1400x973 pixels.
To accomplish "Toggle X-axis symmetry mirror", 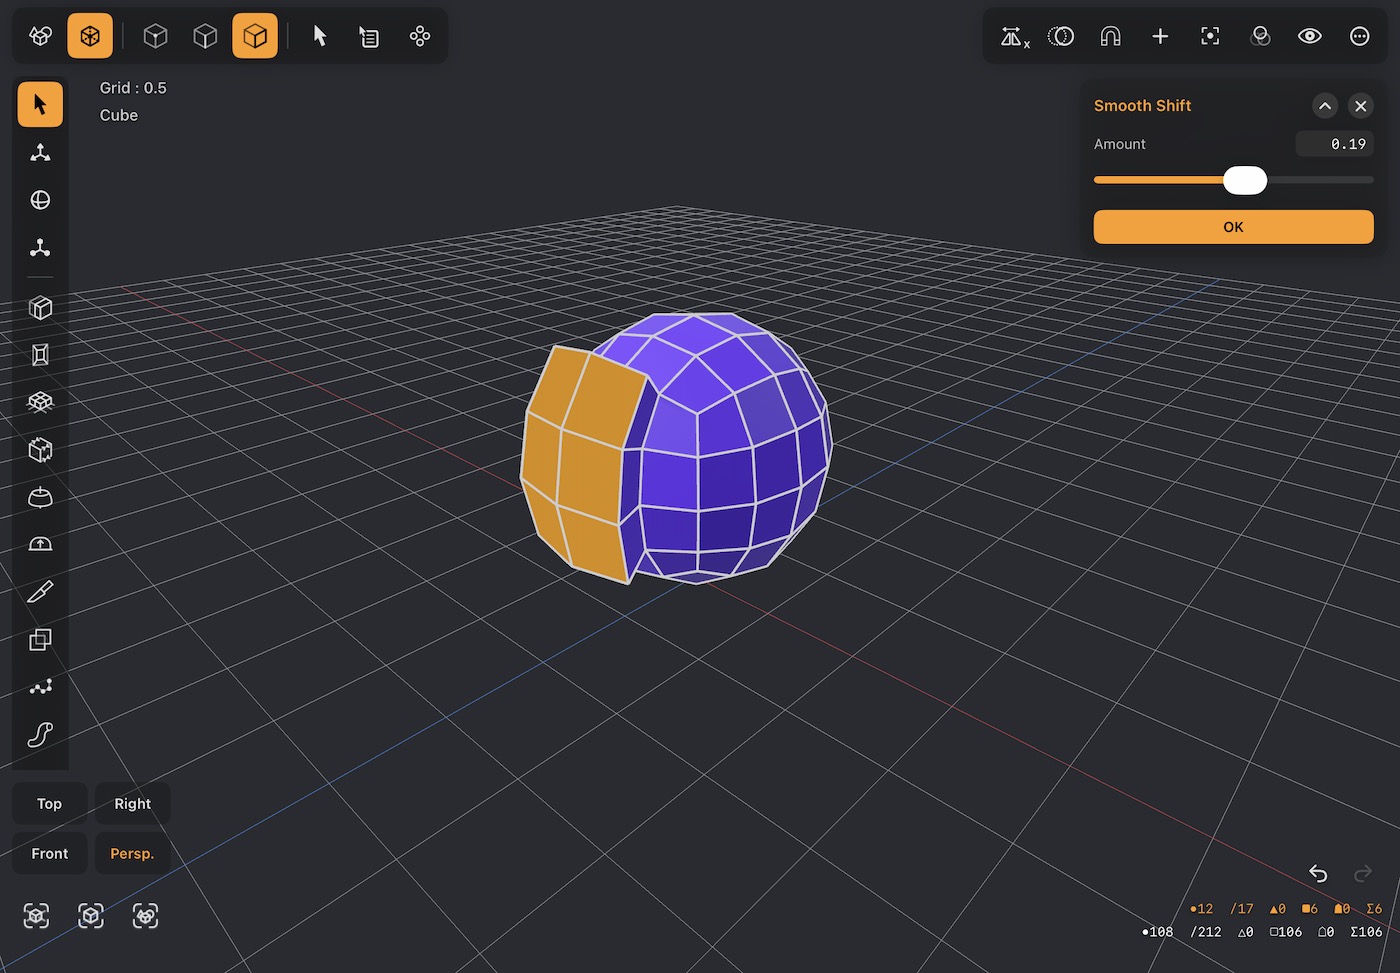I will [x=1014, y=37].
